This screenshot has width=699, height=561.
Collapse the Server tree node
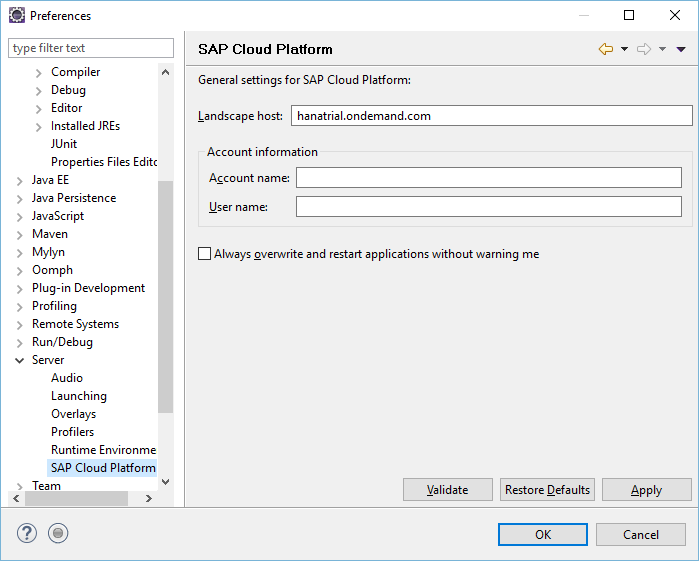(20, 360)
